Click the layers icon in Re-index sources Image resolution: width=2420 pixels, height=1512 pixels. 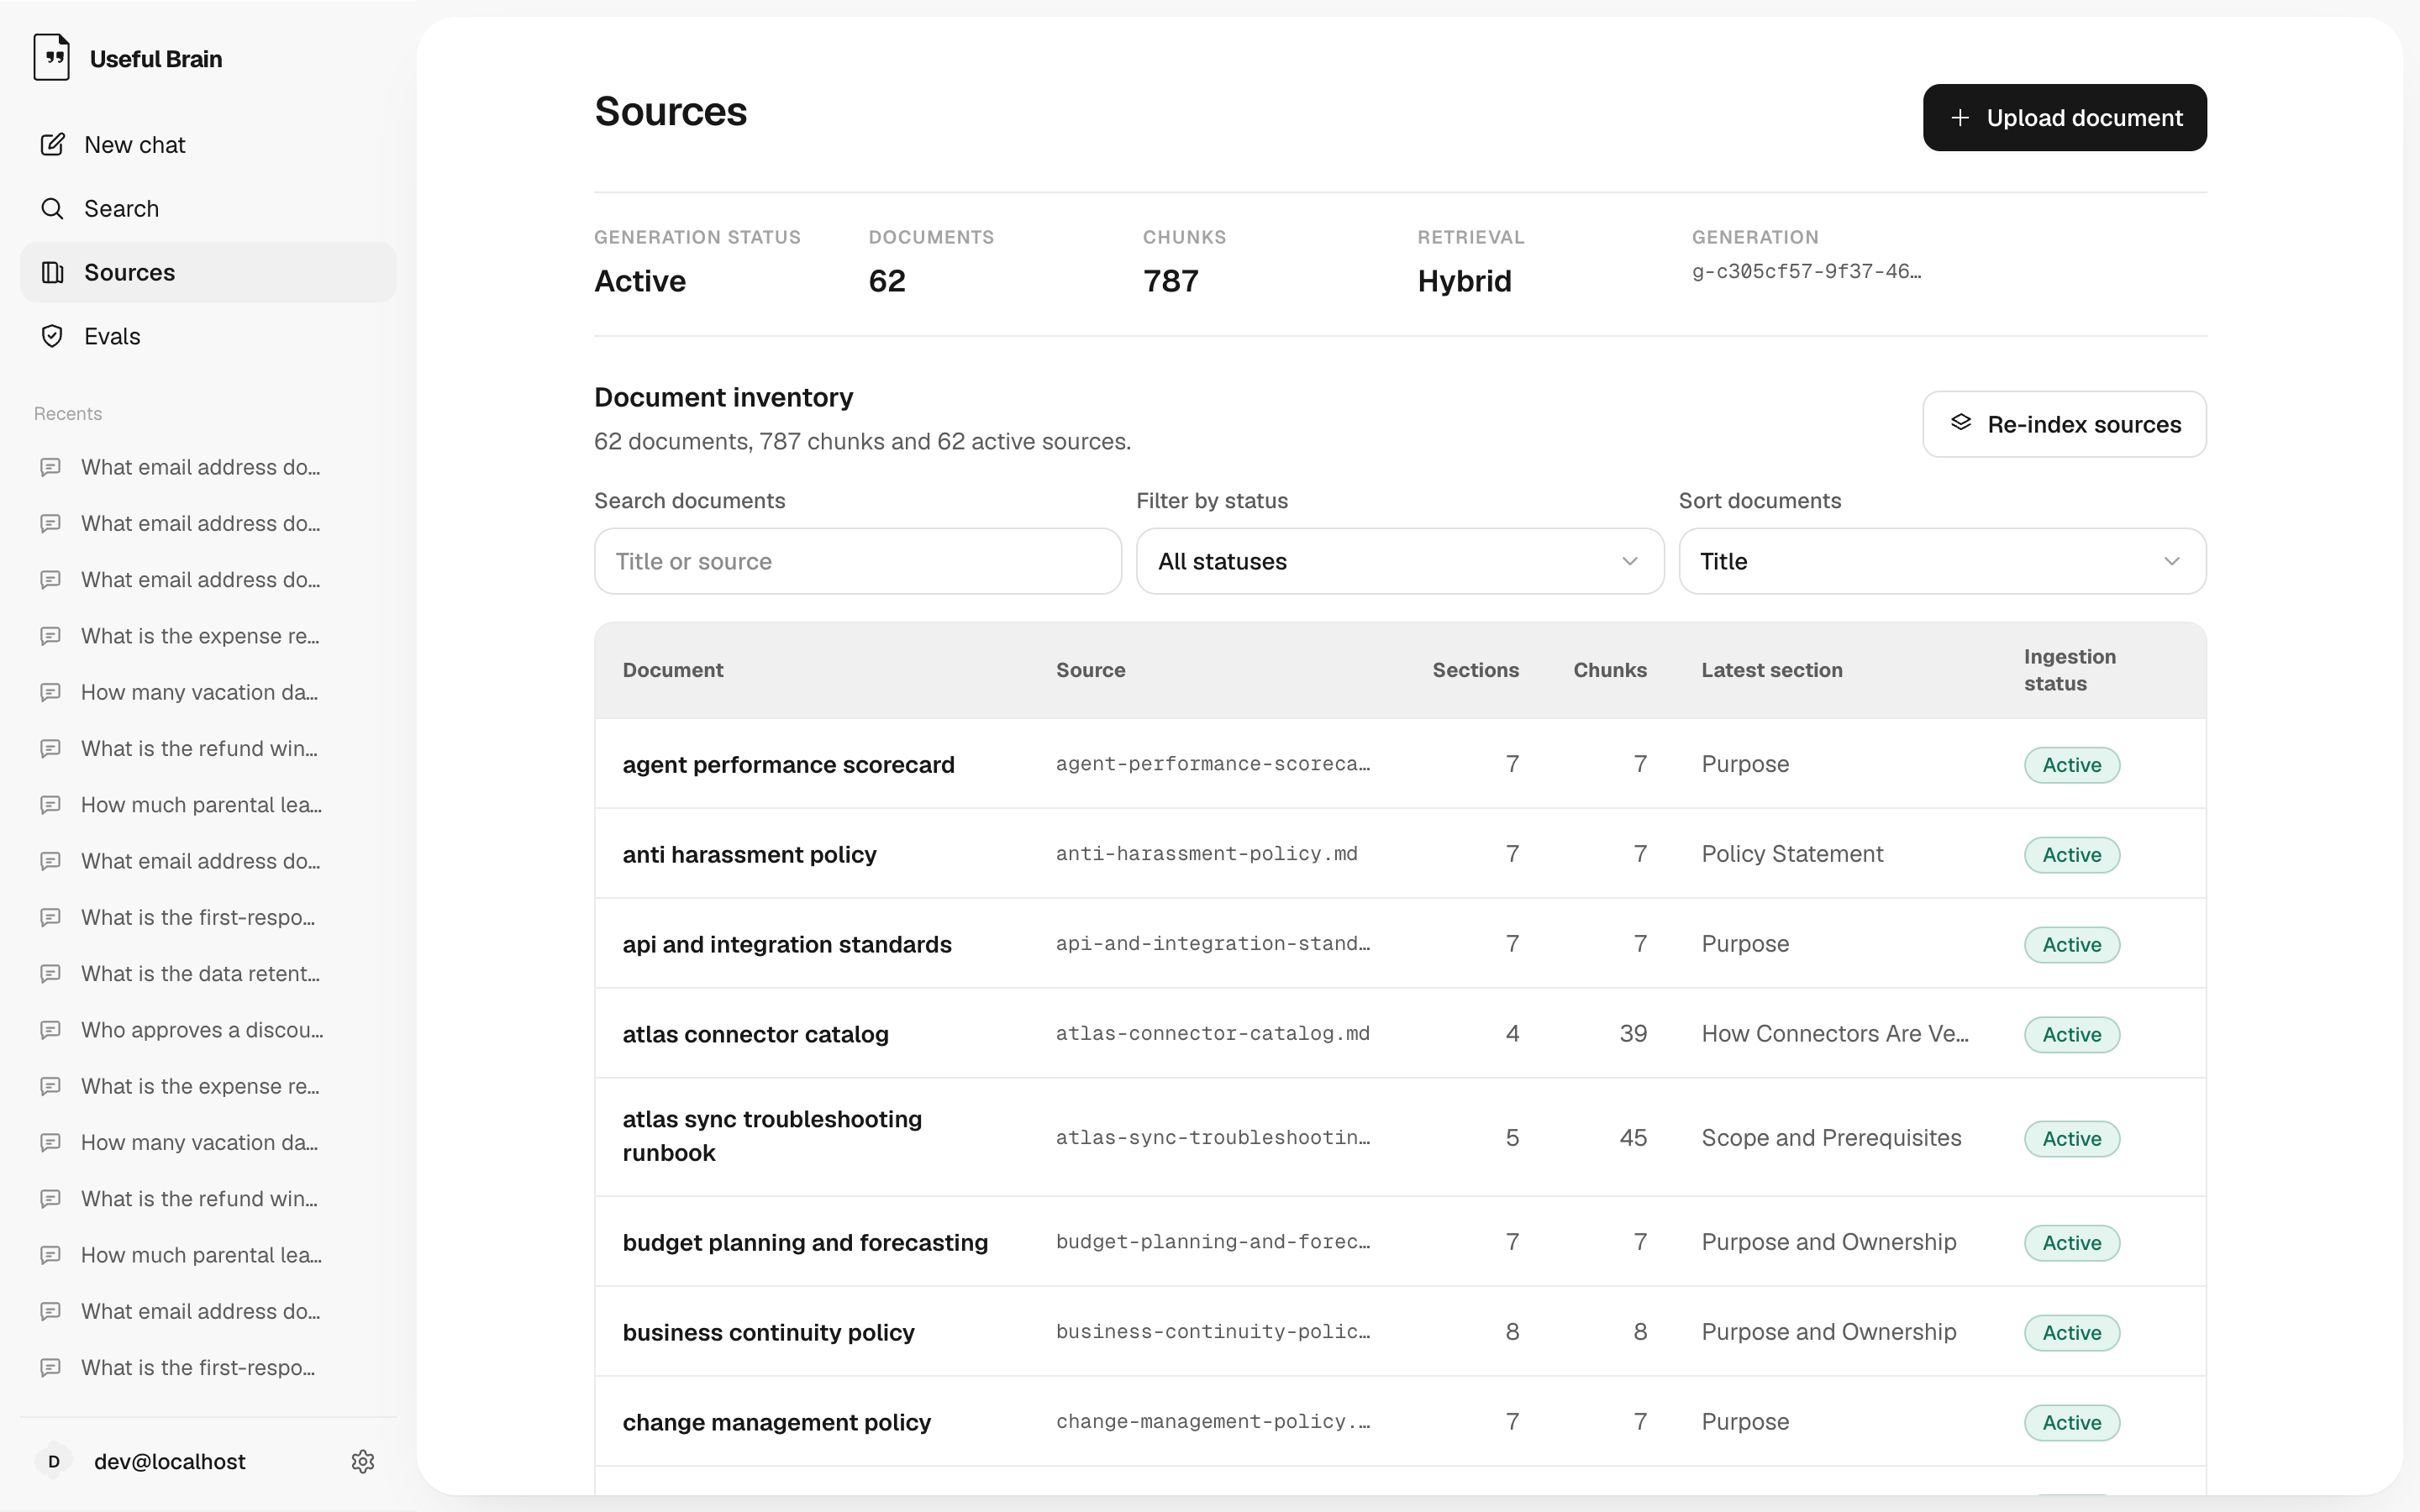(1961, 423)
